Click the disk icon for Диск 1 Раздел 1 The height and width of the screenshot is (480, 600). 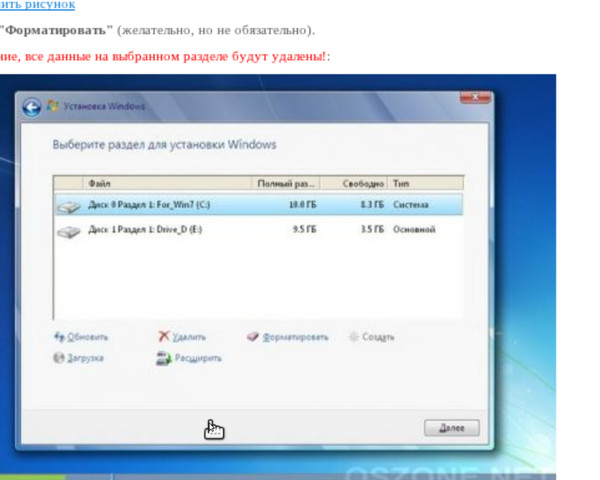(x=69, y=231)
